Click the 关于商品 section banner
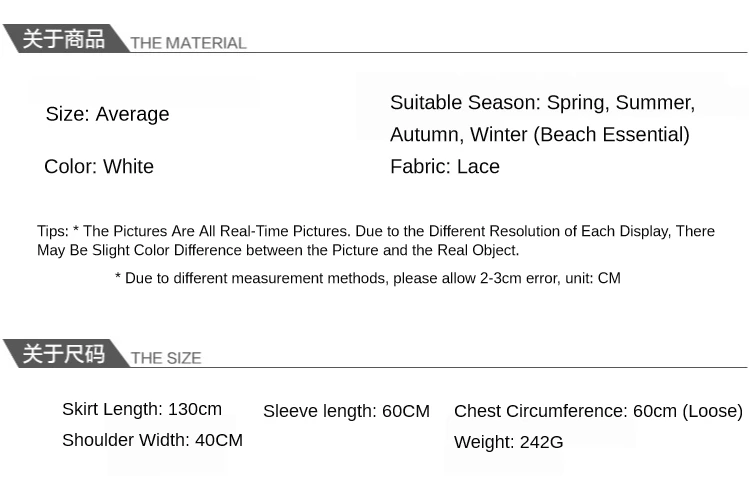This screenshot has height=486, width=749. tap(63, 39)
